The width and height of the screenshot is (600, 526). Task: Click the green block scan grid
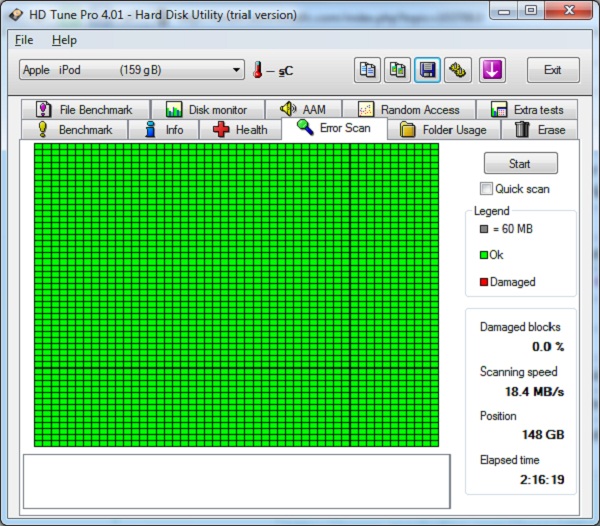pos(236,295)
